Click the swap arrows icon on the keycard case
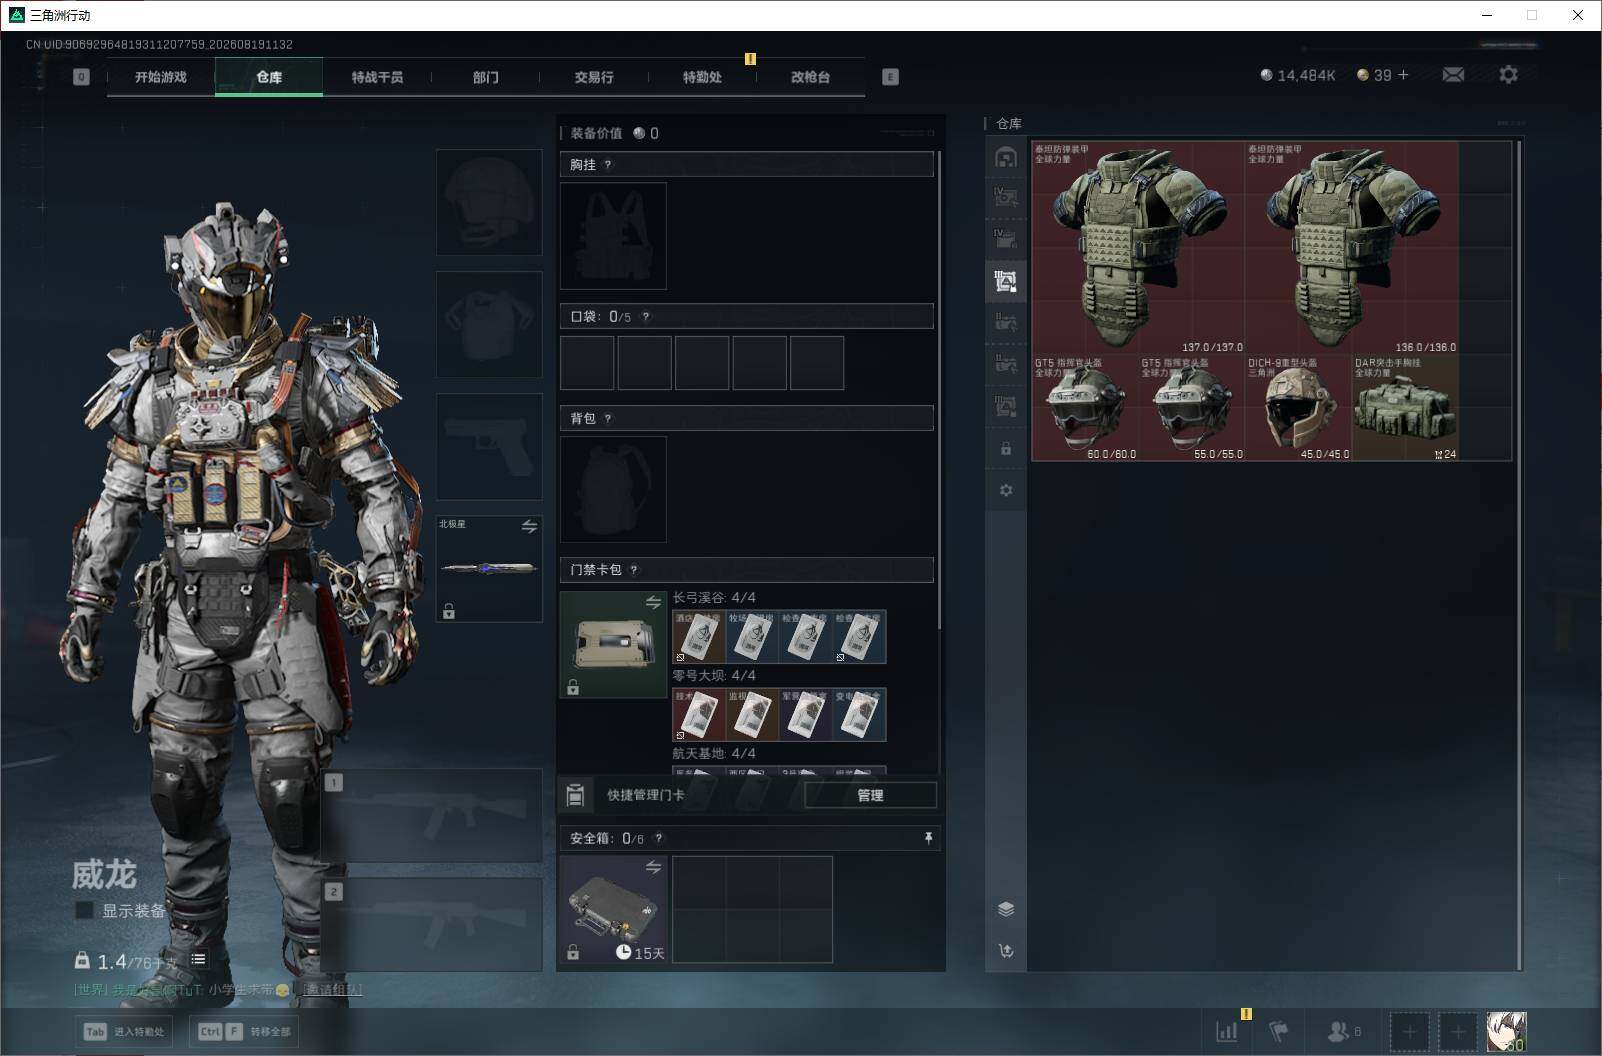The height and width of the screenshot is (1056, 1602). tap(653, 602)
